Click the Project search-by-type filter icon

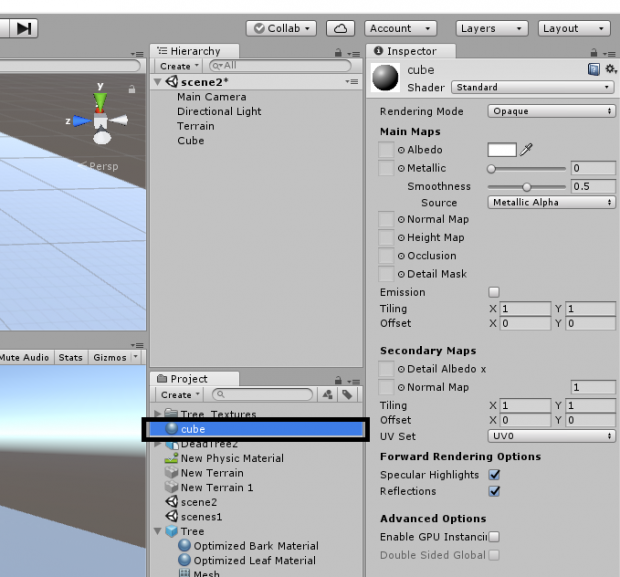[x=330, y=395]
